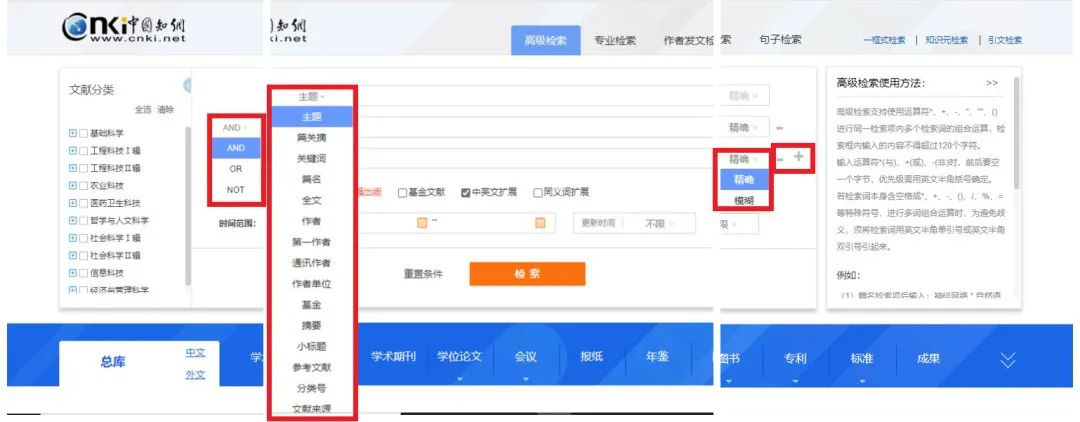Image resolution: width=1080 pixels, height=422 pixels.
Task: Expand the 社会科学Ⅱ辑 plus icon
Action: pyautogui.click(x=72, y=255)
